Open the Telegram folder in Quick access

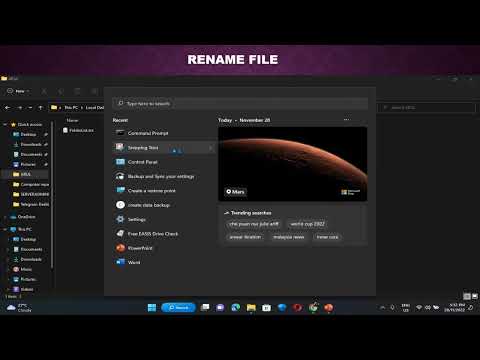click(31, 204)
